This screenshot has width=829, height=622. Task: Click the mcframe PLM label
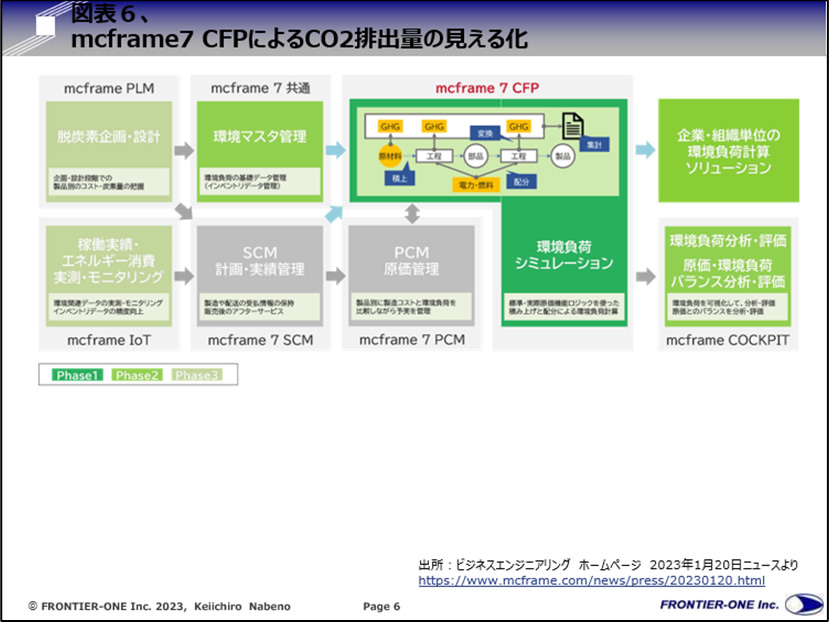click(x=109, y=88)
